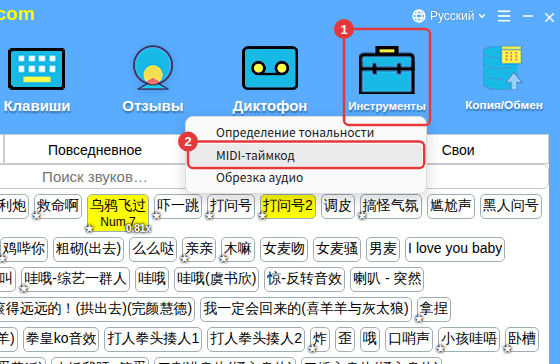Play the 吓一跳 sound

178,206
